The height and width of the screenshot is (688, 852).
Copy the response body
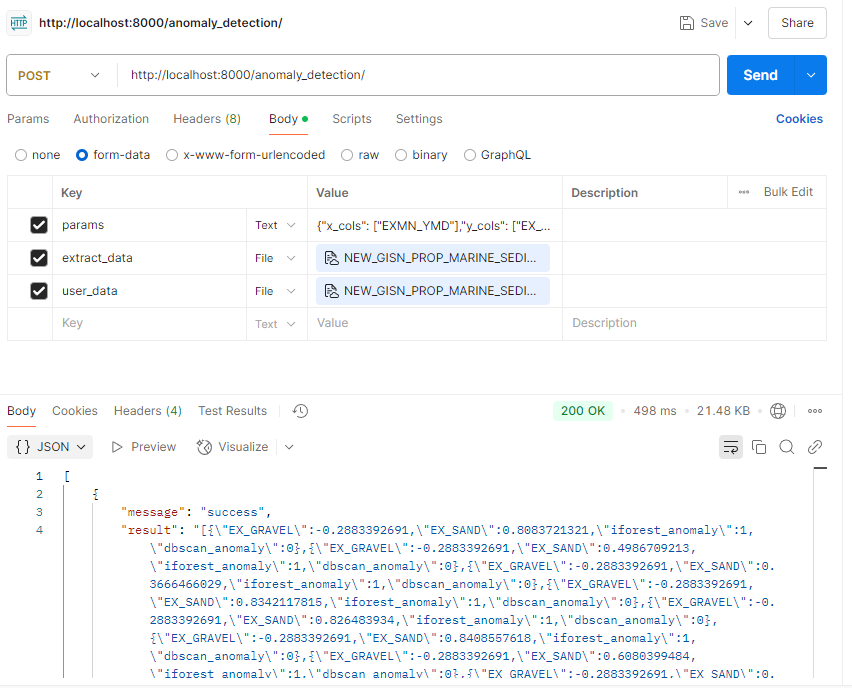pyautogui.click(x=757, y=447)
